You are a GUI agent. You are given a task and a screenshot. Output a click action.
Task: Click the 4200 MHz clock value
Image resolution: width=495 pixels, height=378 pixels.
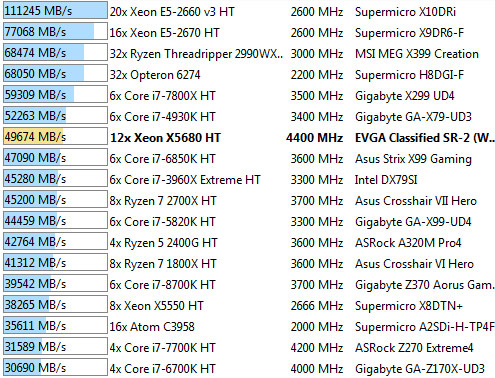317,348
